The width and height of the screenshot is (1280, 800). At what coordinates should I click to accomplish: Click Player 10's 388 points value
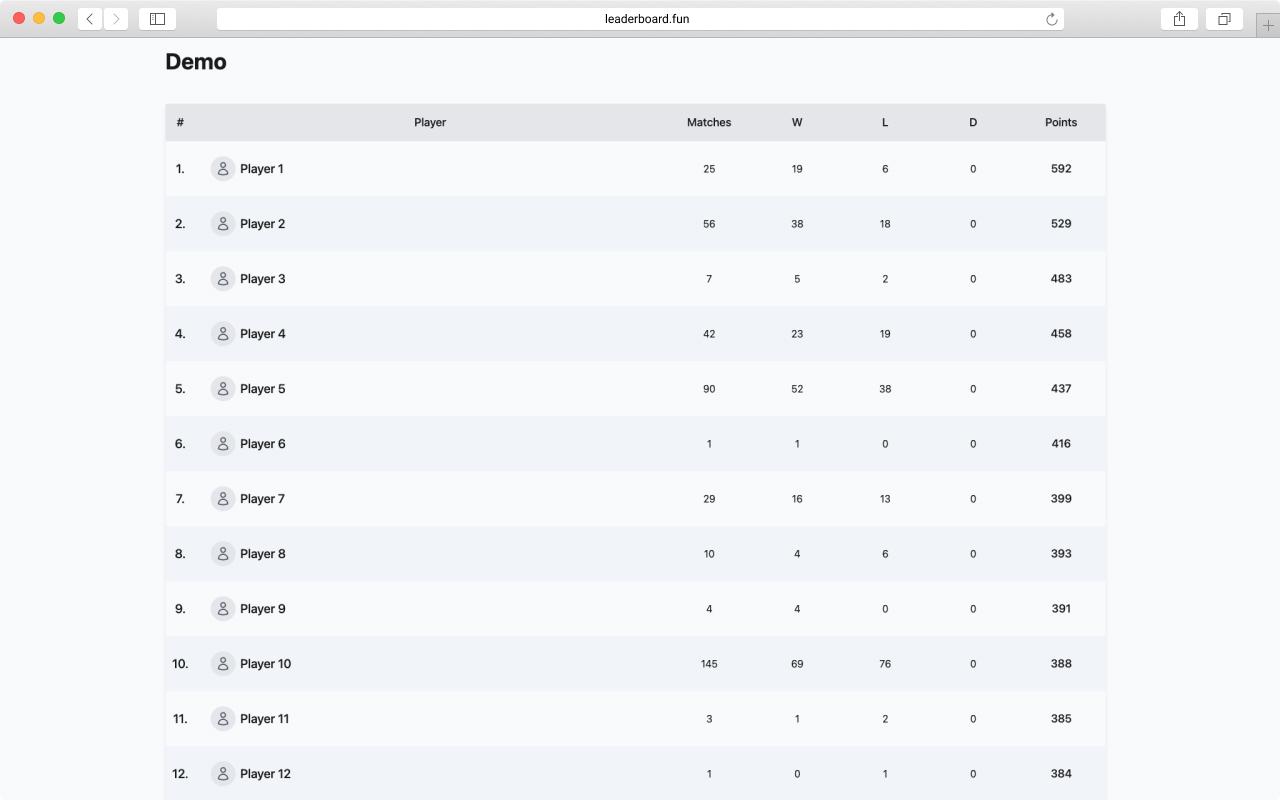pos(1061,664)
